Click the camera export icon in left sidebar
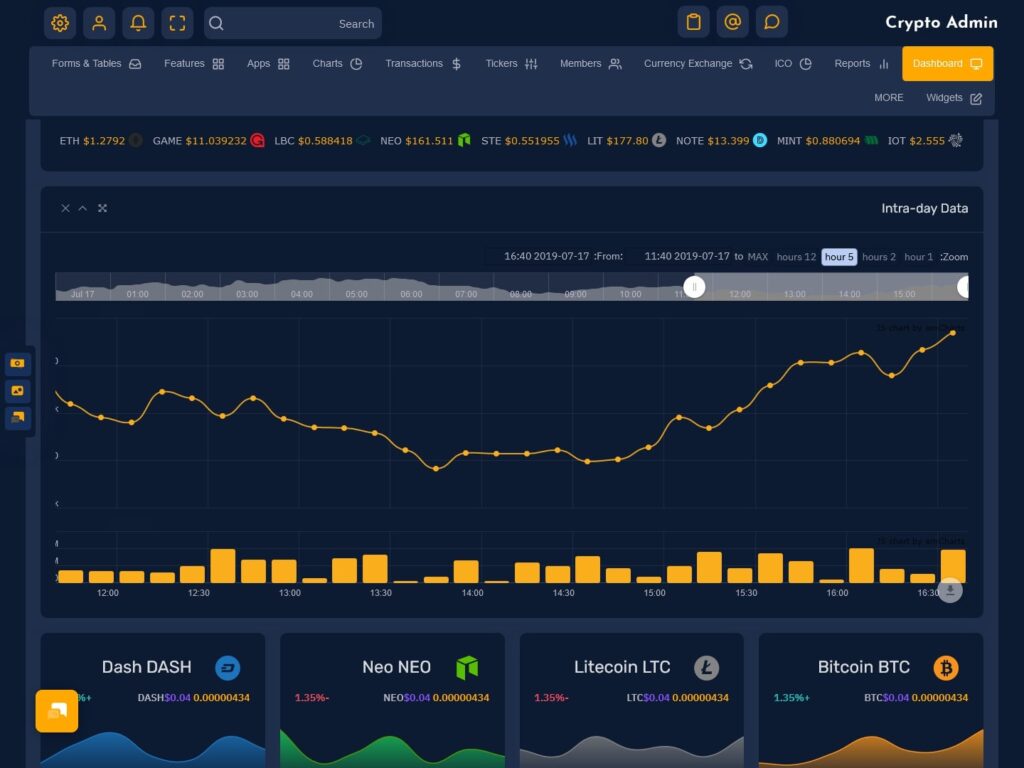Image resolution: width=1024 pixels, height=768 pixels. (x=17, y=363)
